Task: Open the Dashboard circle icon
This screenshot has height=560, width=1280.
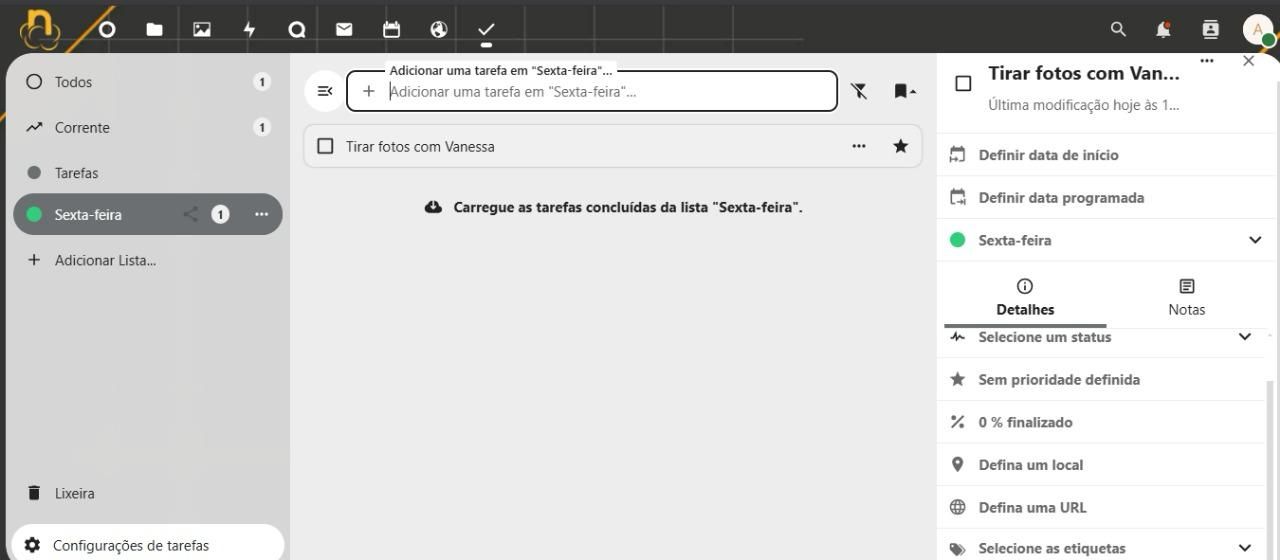Action: click(x=107, y=30)
